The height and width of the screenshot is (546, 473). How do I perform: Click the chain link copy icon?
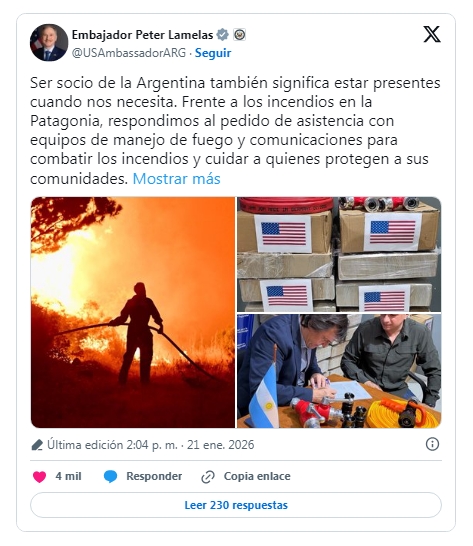pyautogui.click(x=208, y=477)
